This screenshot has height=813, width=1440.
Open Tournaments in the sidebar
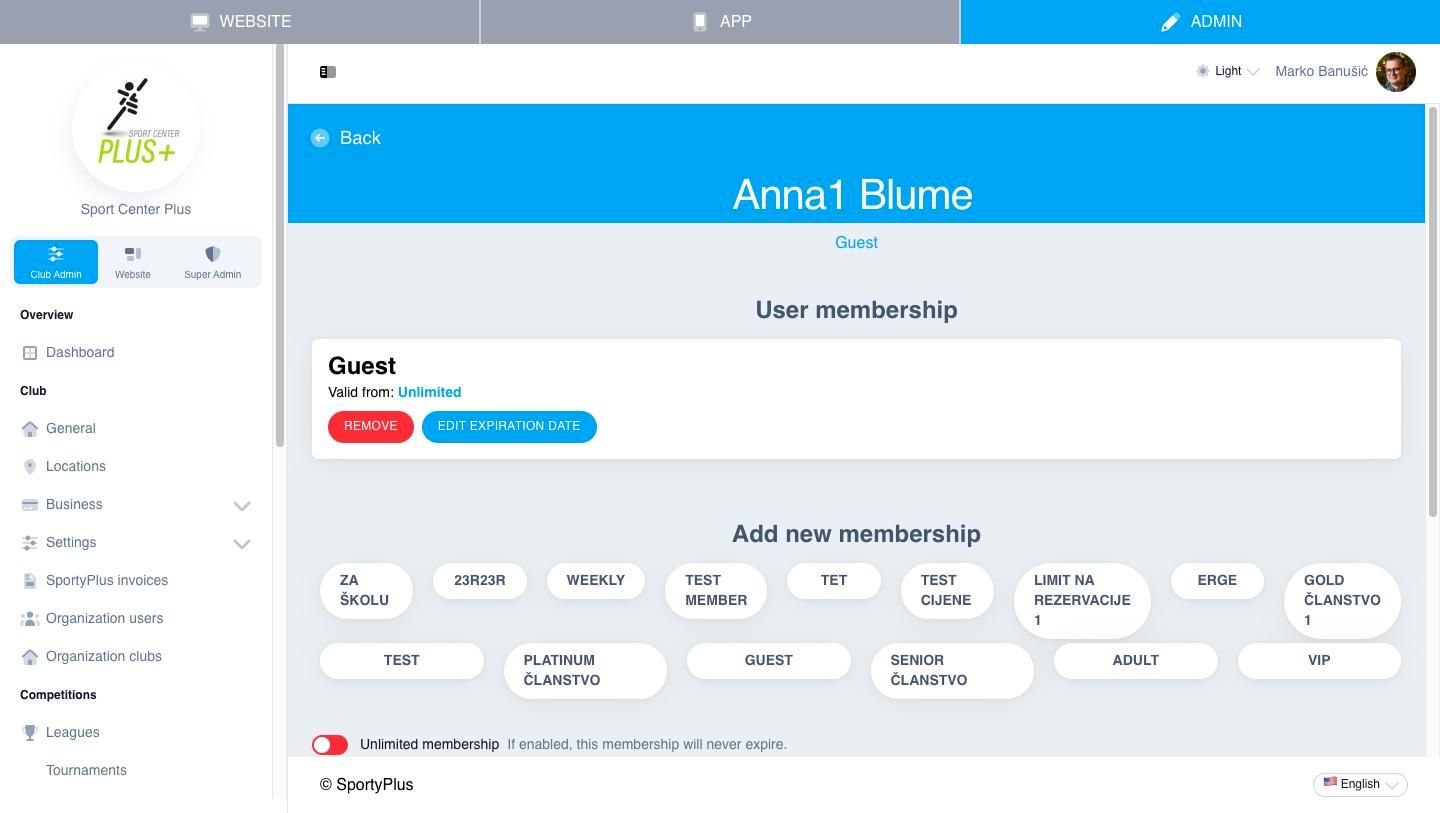86,771
